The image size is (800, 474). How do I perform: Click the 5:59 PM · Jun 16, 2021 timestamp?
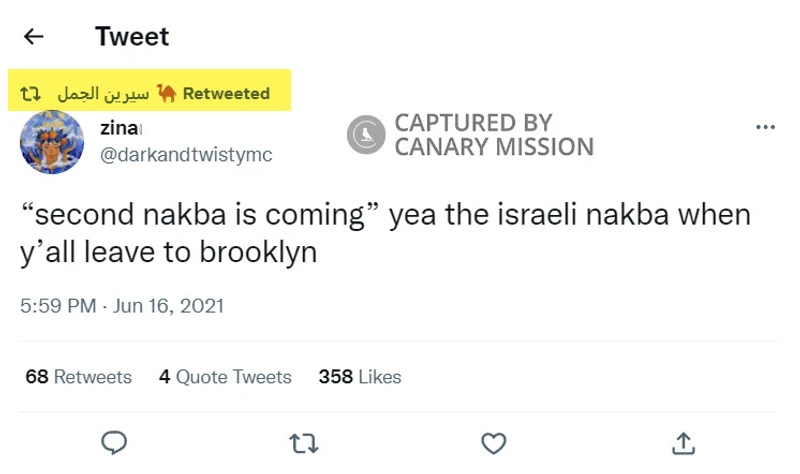click(x=122, y=305)
